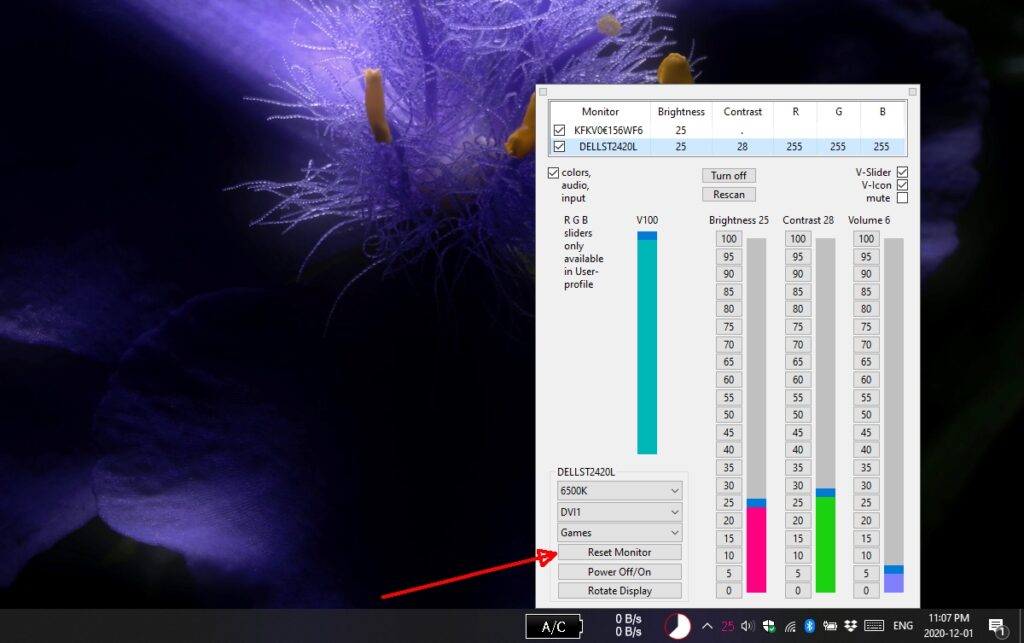Click the Rotate Display button
Screen dimensions: 1024x643
[618, 590]
